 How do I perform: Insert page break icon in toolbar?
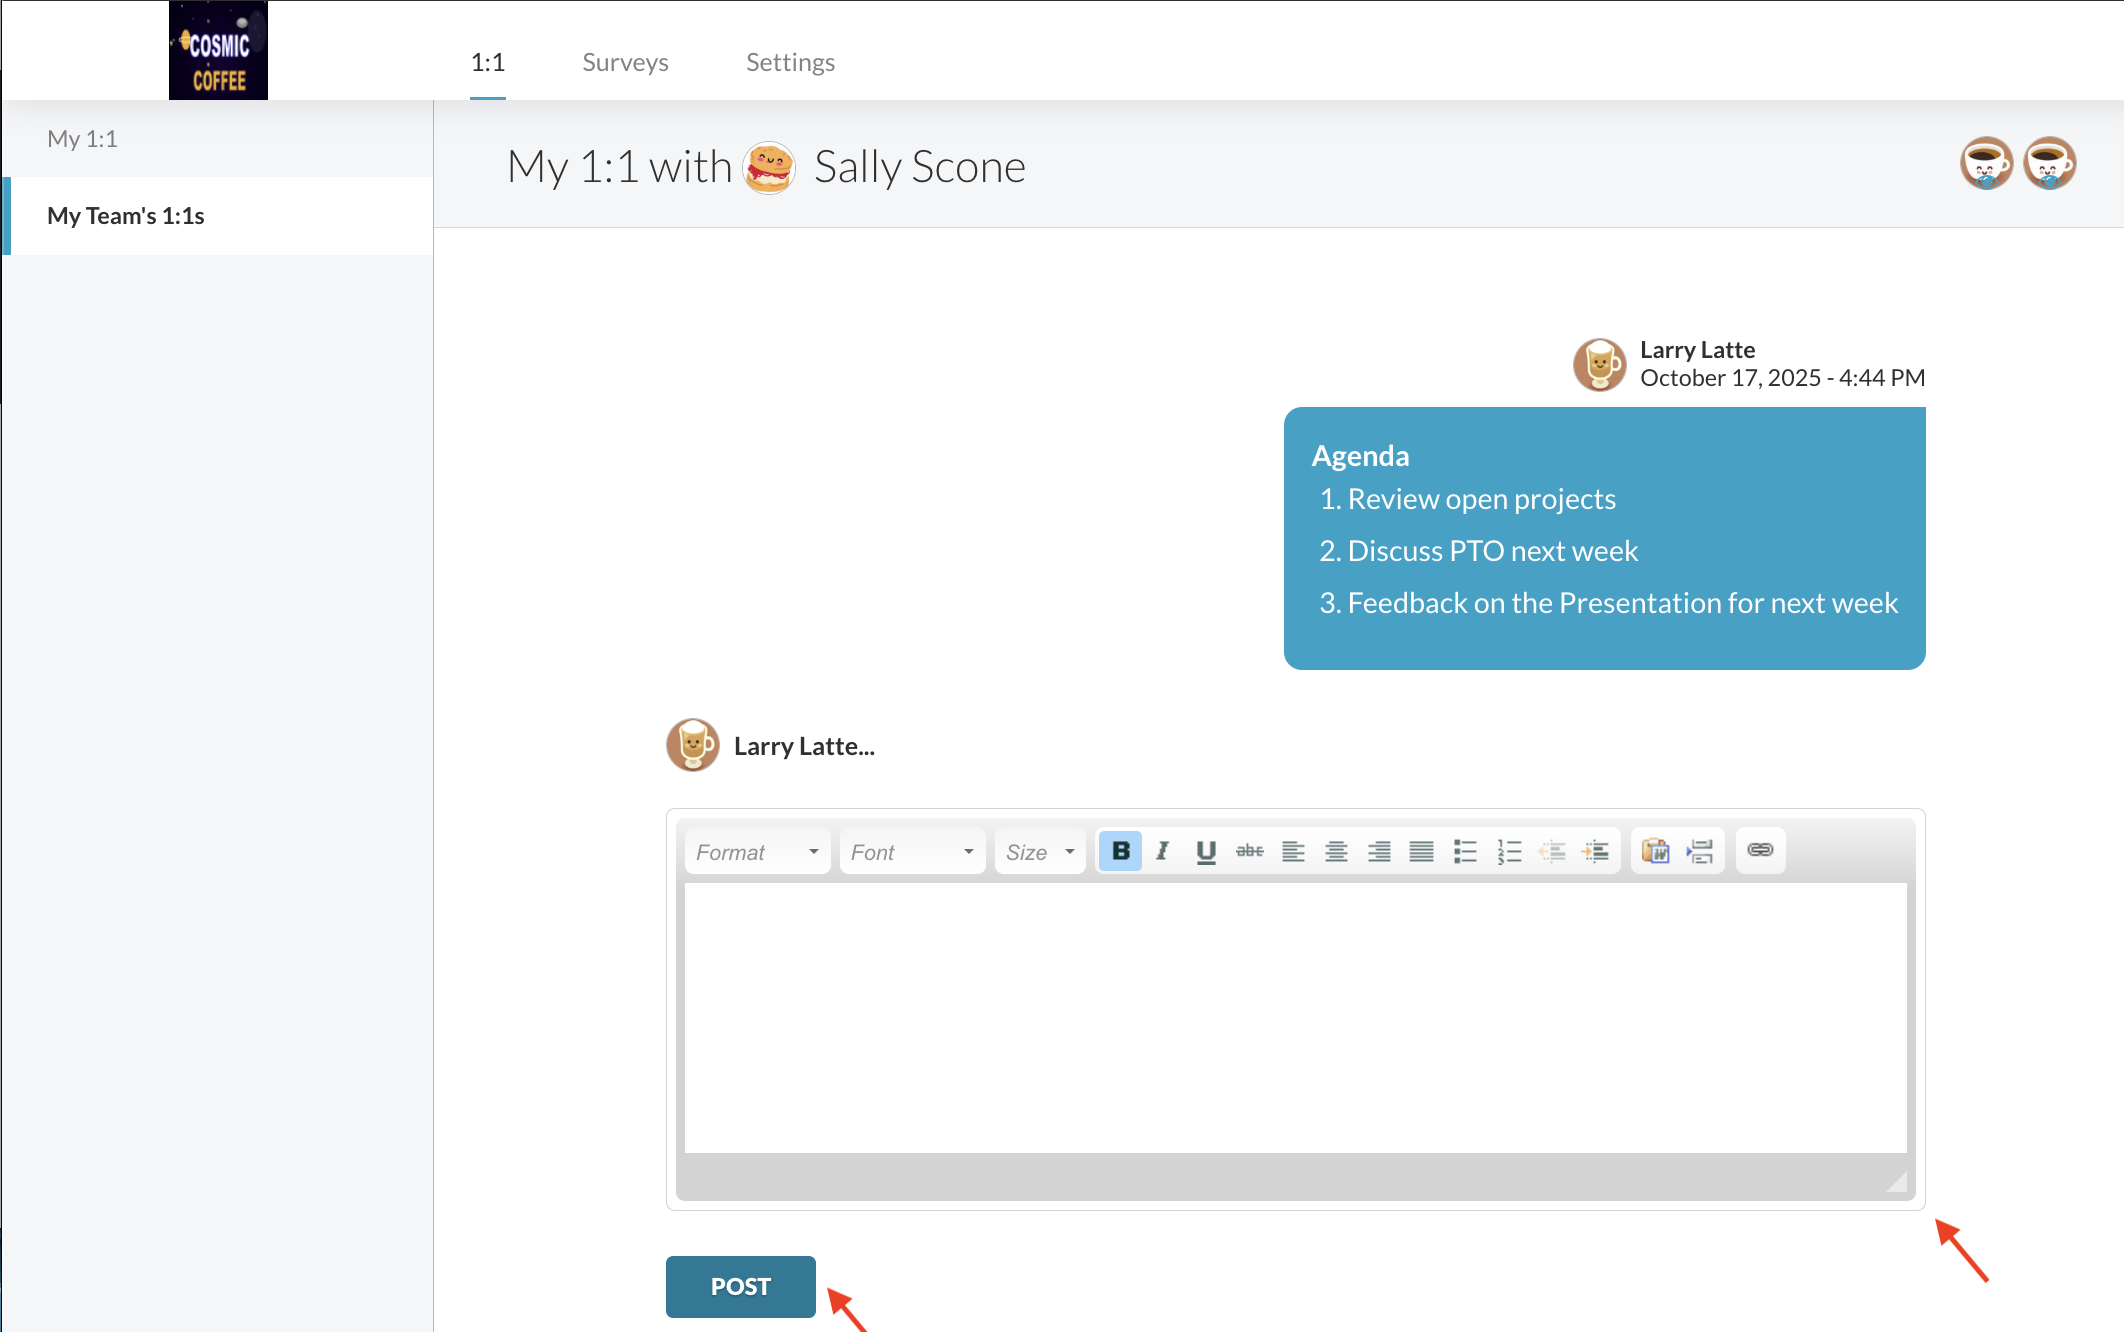pyautogui.click(x=1700, y=851)
